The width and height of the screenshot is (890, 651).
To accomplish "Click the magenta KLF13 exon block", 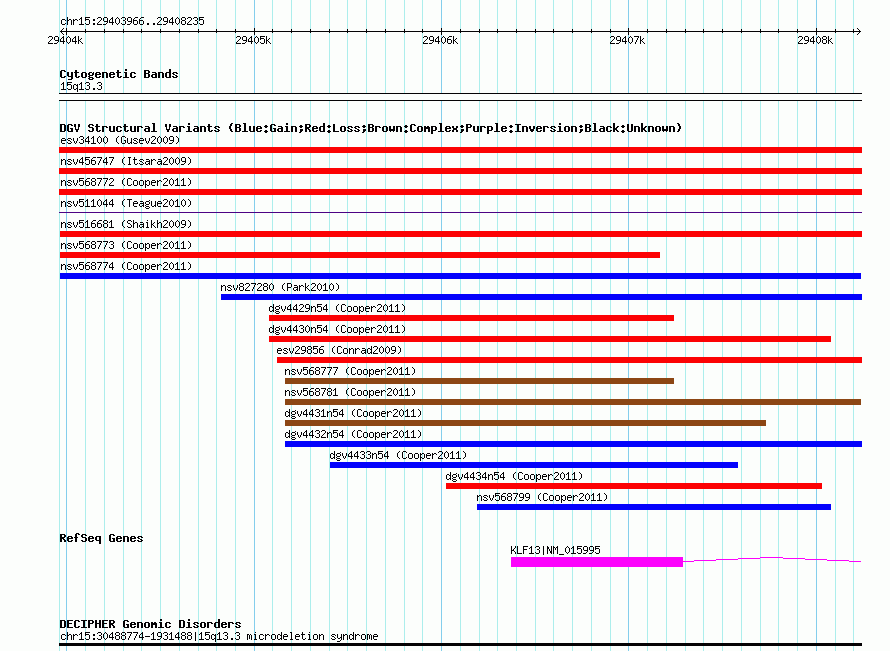I will [x=597, y=562].
